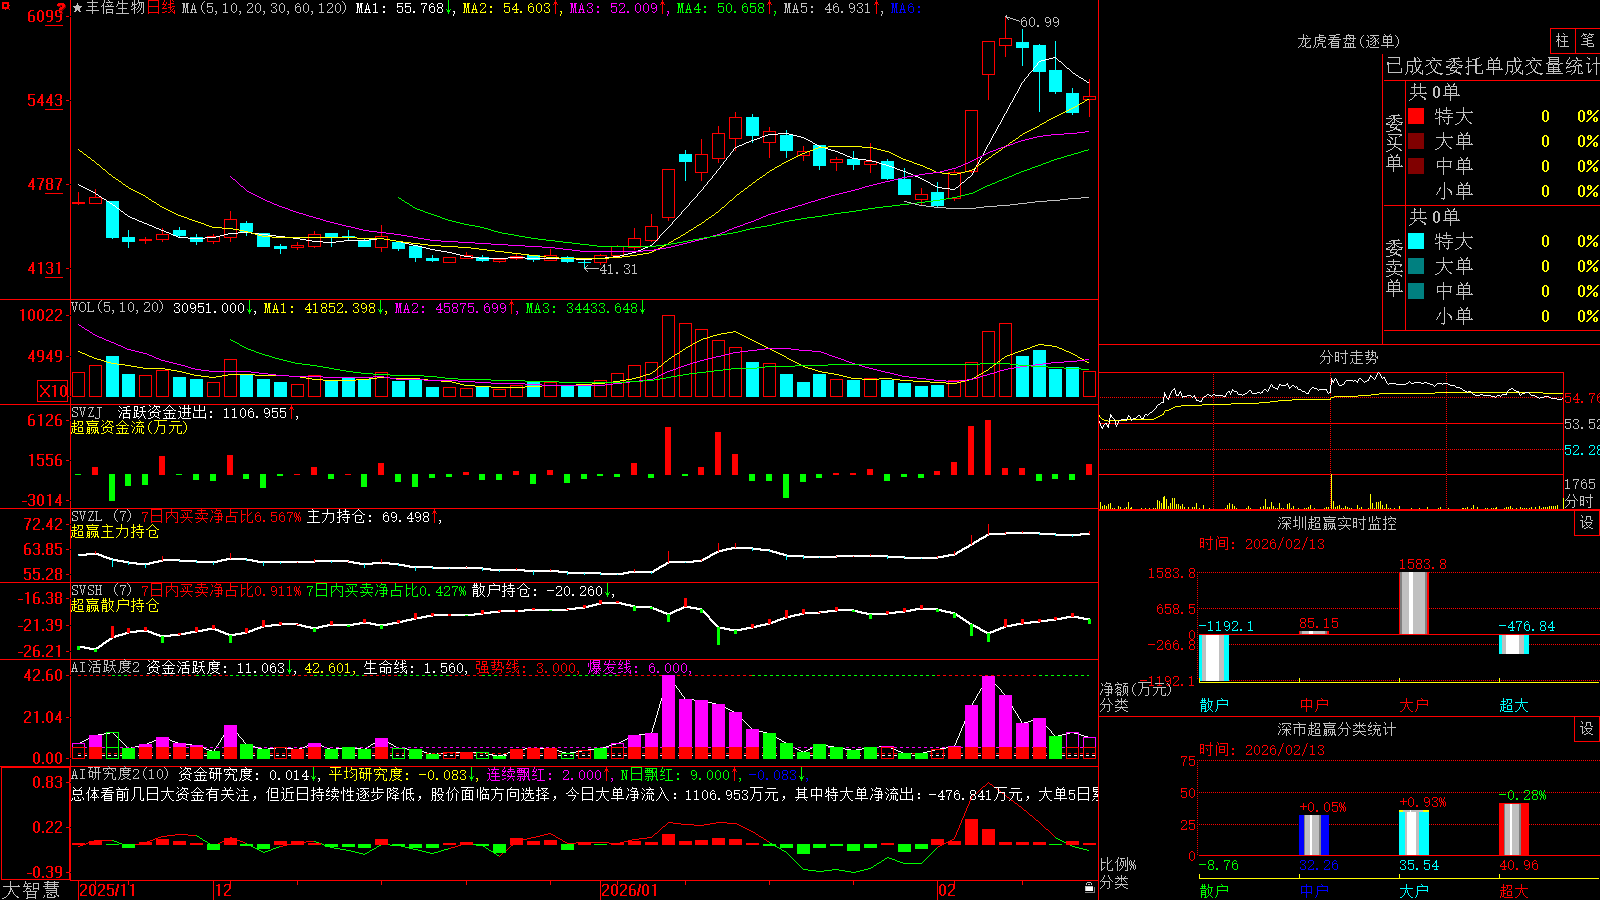This screenshot has height=900, width=1600.
Task: Click the 丰信生物 stock name
Action: click(115, 8)
